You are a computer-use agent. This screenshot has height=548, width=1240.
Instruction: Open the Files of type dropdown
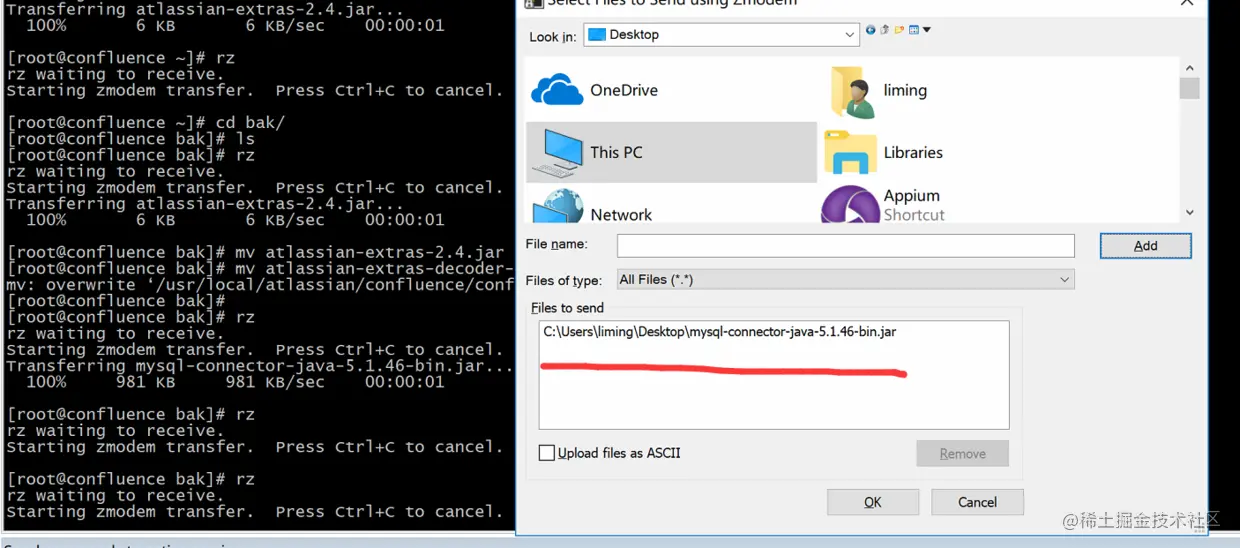pyautogui.click(x=846, y=280)
